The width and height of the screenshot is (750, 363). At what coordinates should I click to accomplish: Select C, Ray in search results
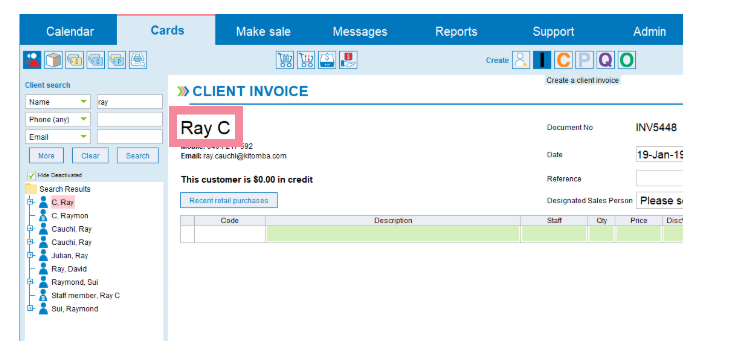click(x=63, y=202)
